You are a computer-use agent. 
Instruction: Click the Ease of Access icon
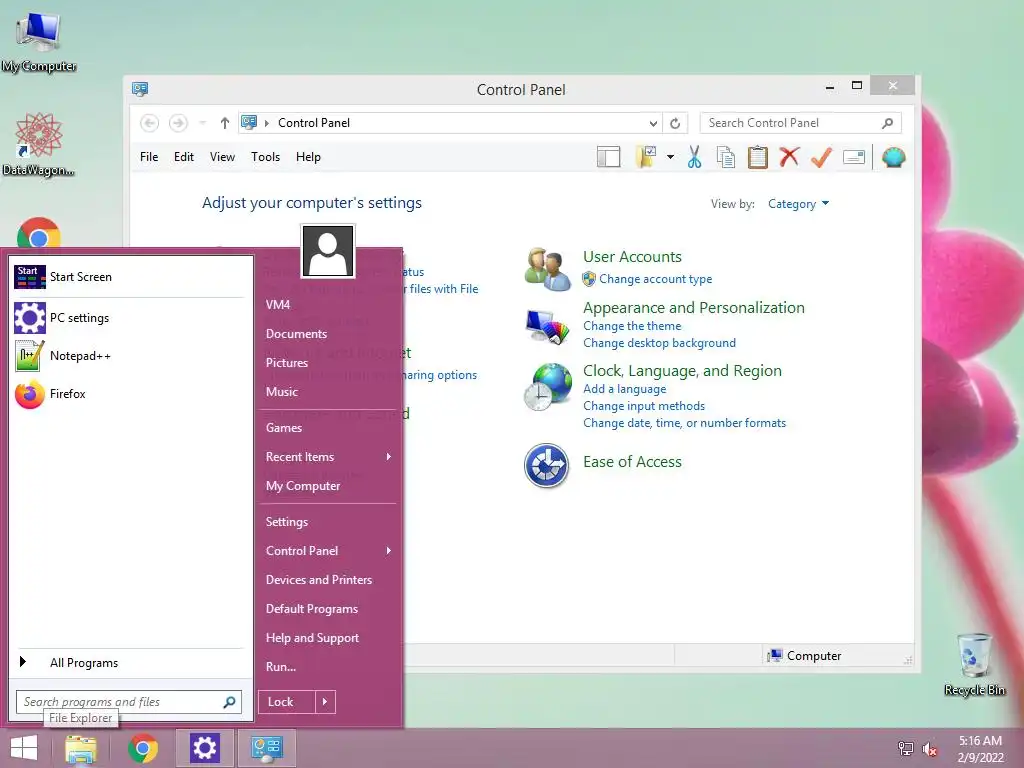pos(547,466)
